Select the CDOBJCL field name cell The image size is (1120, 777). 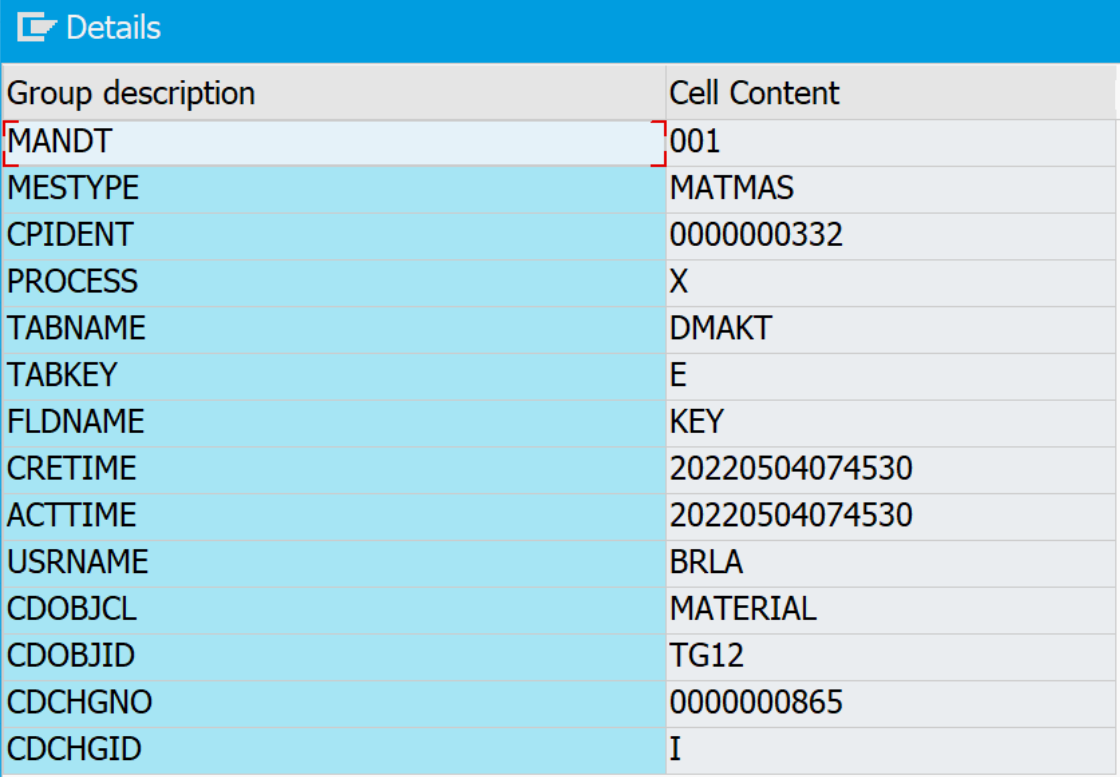coord(71,608)
